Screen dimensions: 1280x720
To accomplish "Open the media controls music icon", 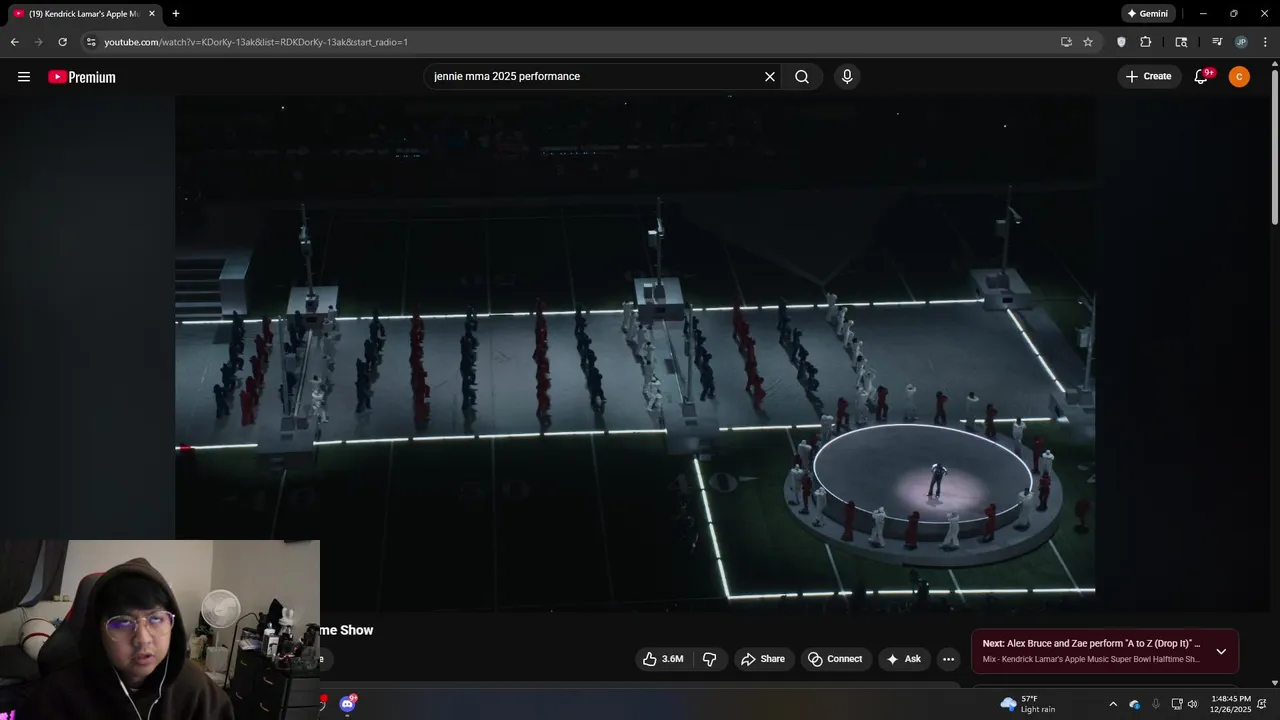I will coord(1217,42).
